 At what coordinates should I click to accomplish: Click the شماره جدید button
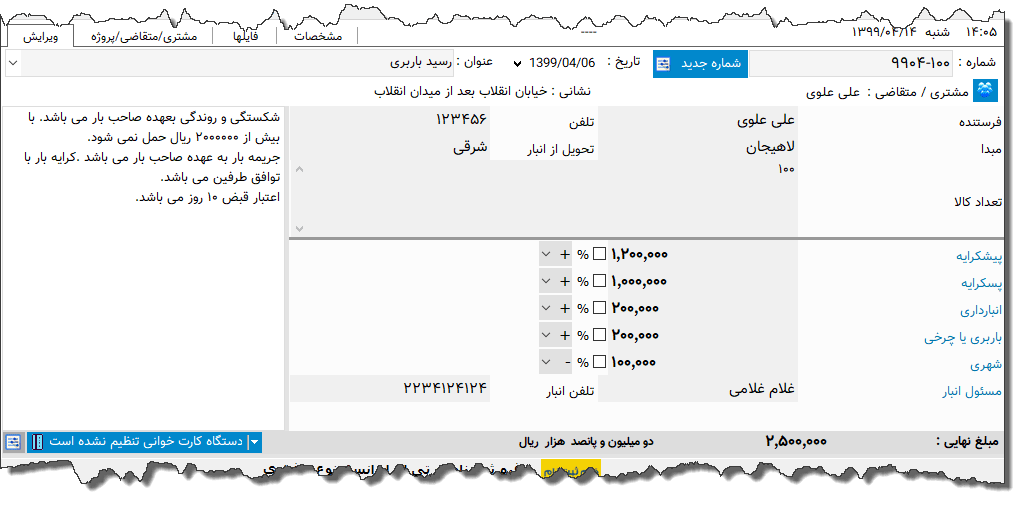(701, 64)
